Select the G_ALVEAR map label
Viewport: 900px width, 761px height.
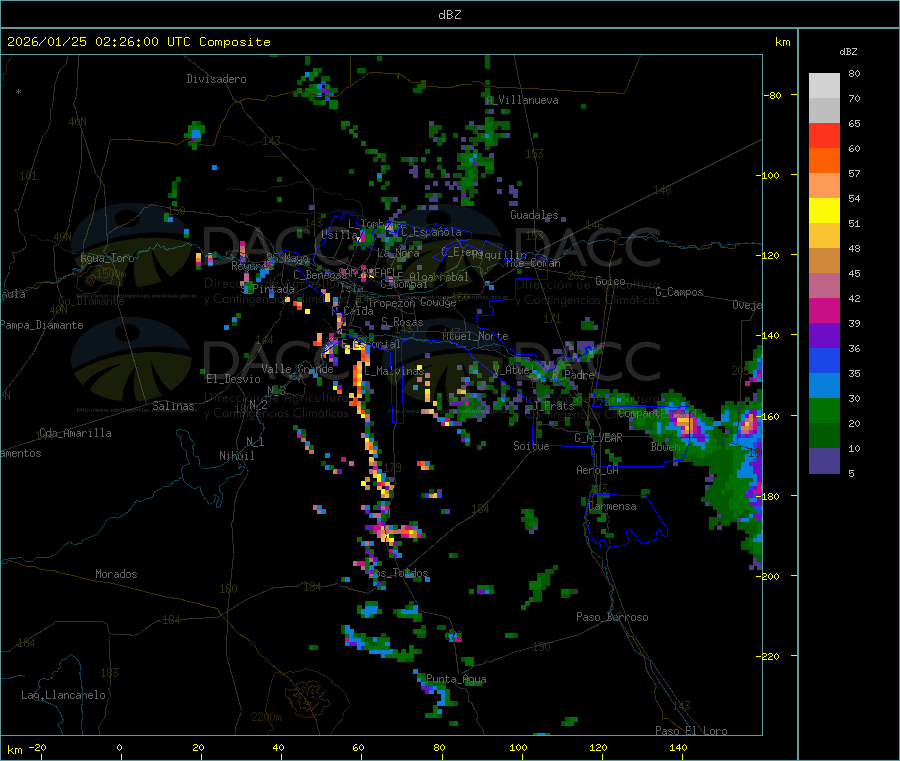click(x=598, y=438)
